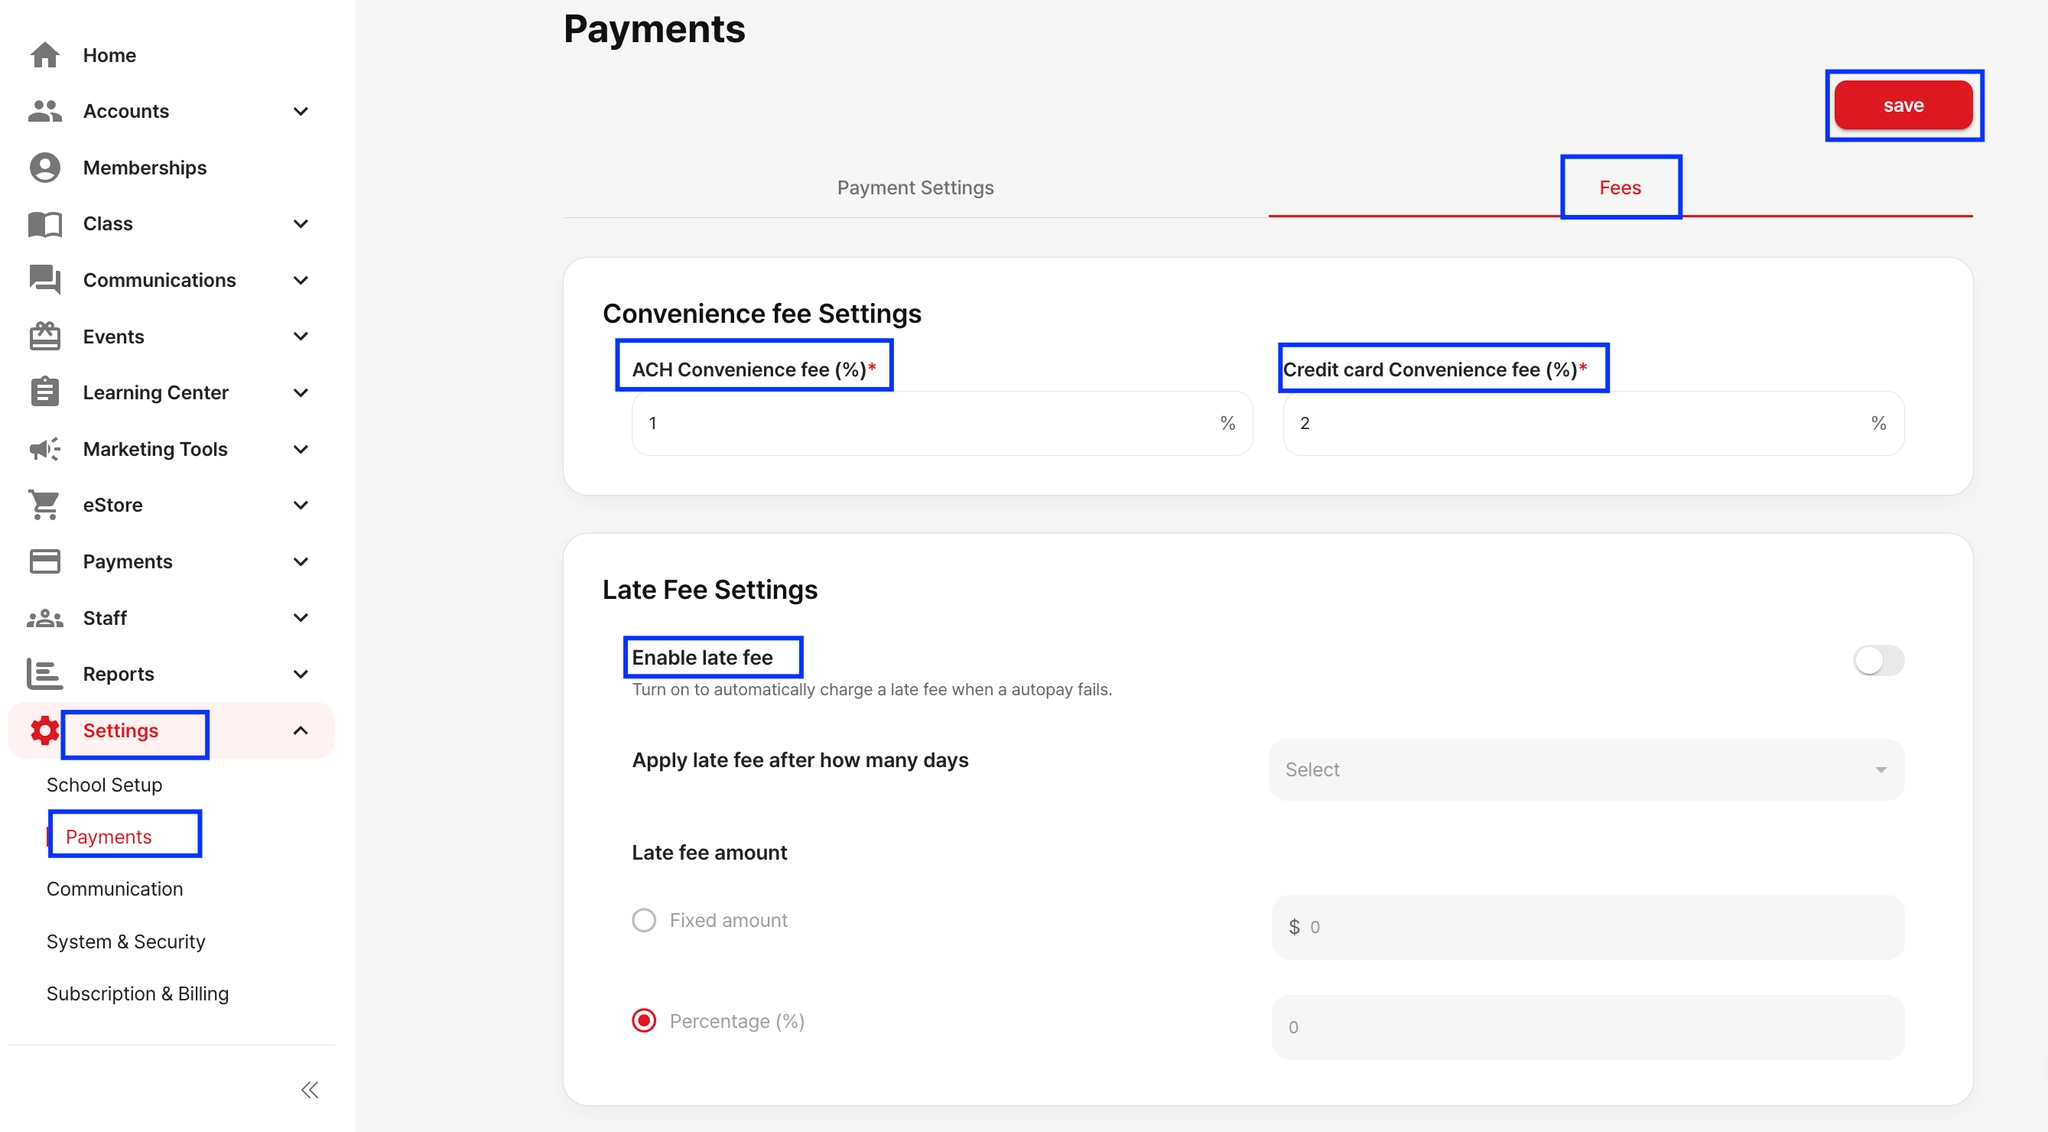Select the Fixed amount radio button
The image size is (2048, 1132).
[x=644, y=920]
